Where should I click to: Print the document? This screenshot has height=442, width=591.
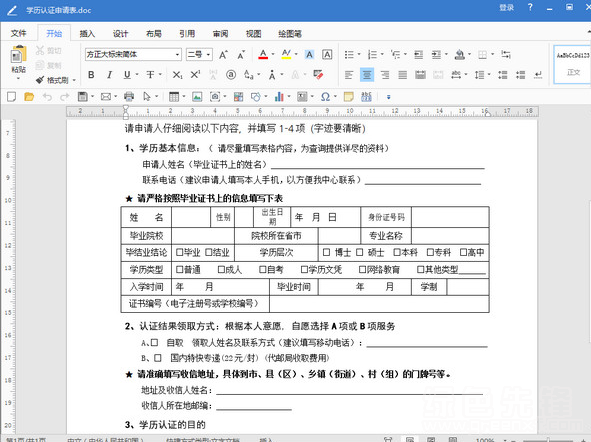tap(129, 97)
